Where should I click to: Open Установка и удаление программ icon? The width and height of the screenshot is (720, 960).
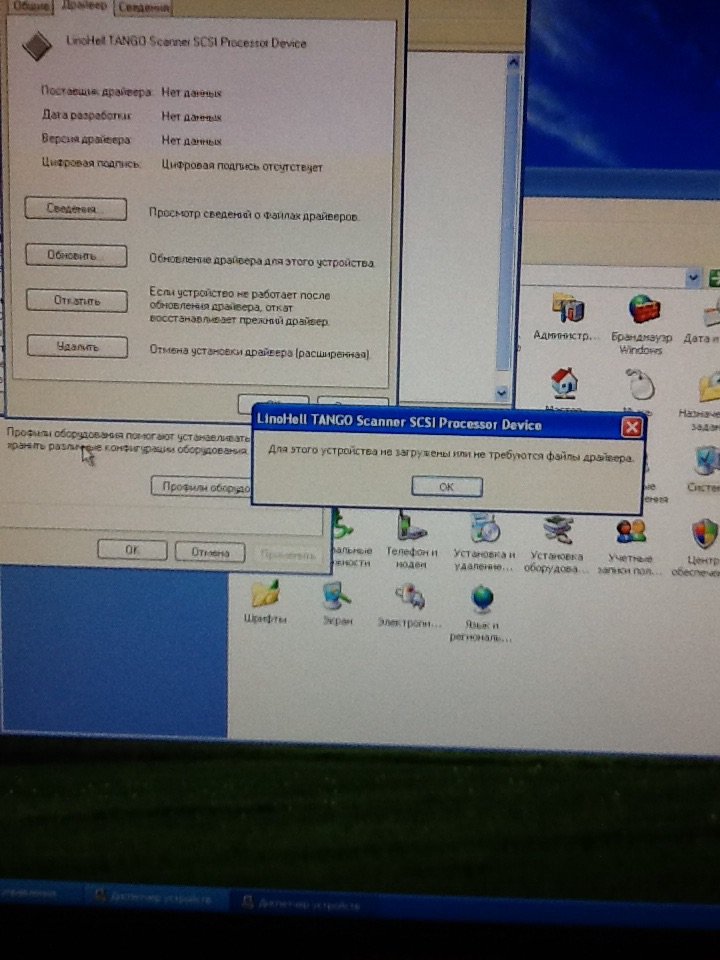484,542
